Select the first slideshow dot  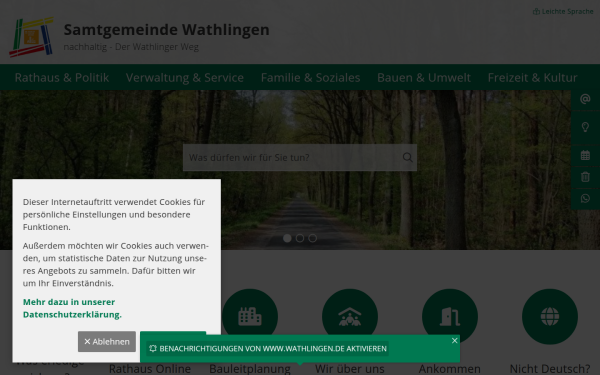[287, 238]
